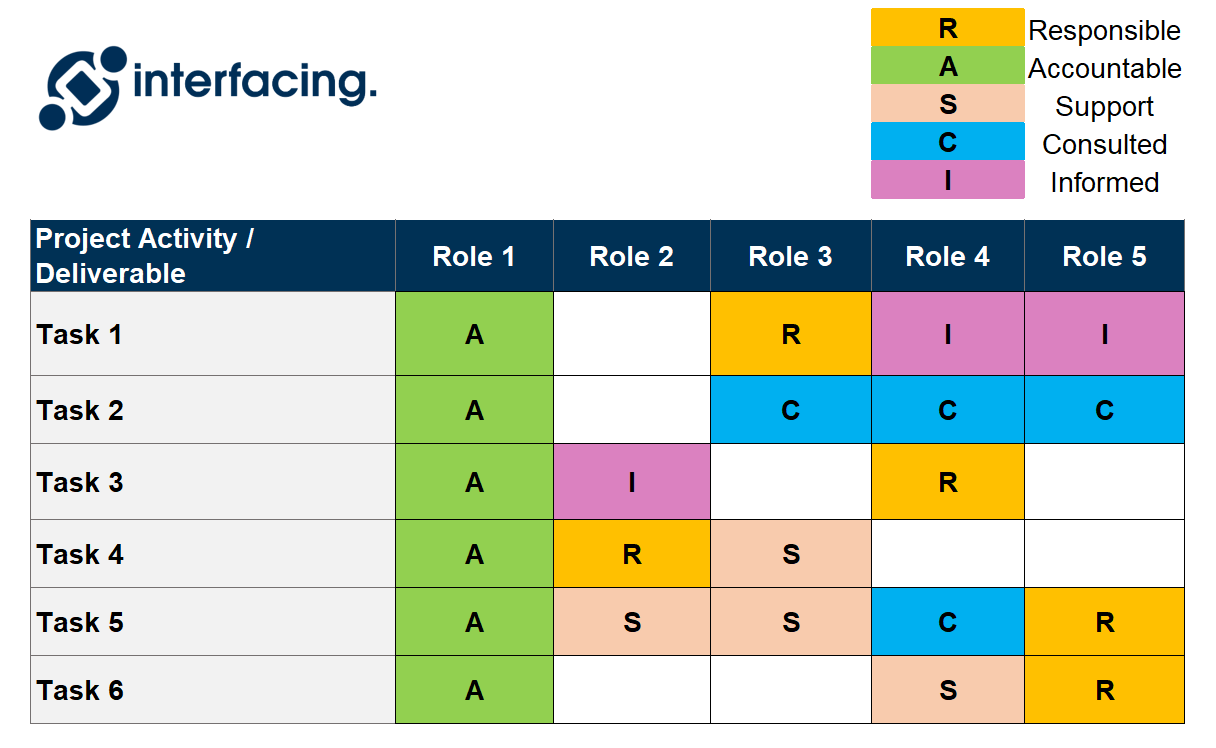Image resolution: width=1216 pixels, height=748 pixels.
Task: Click Task 5 Role 5 R cell
Action: click(x=1104, y=622)
